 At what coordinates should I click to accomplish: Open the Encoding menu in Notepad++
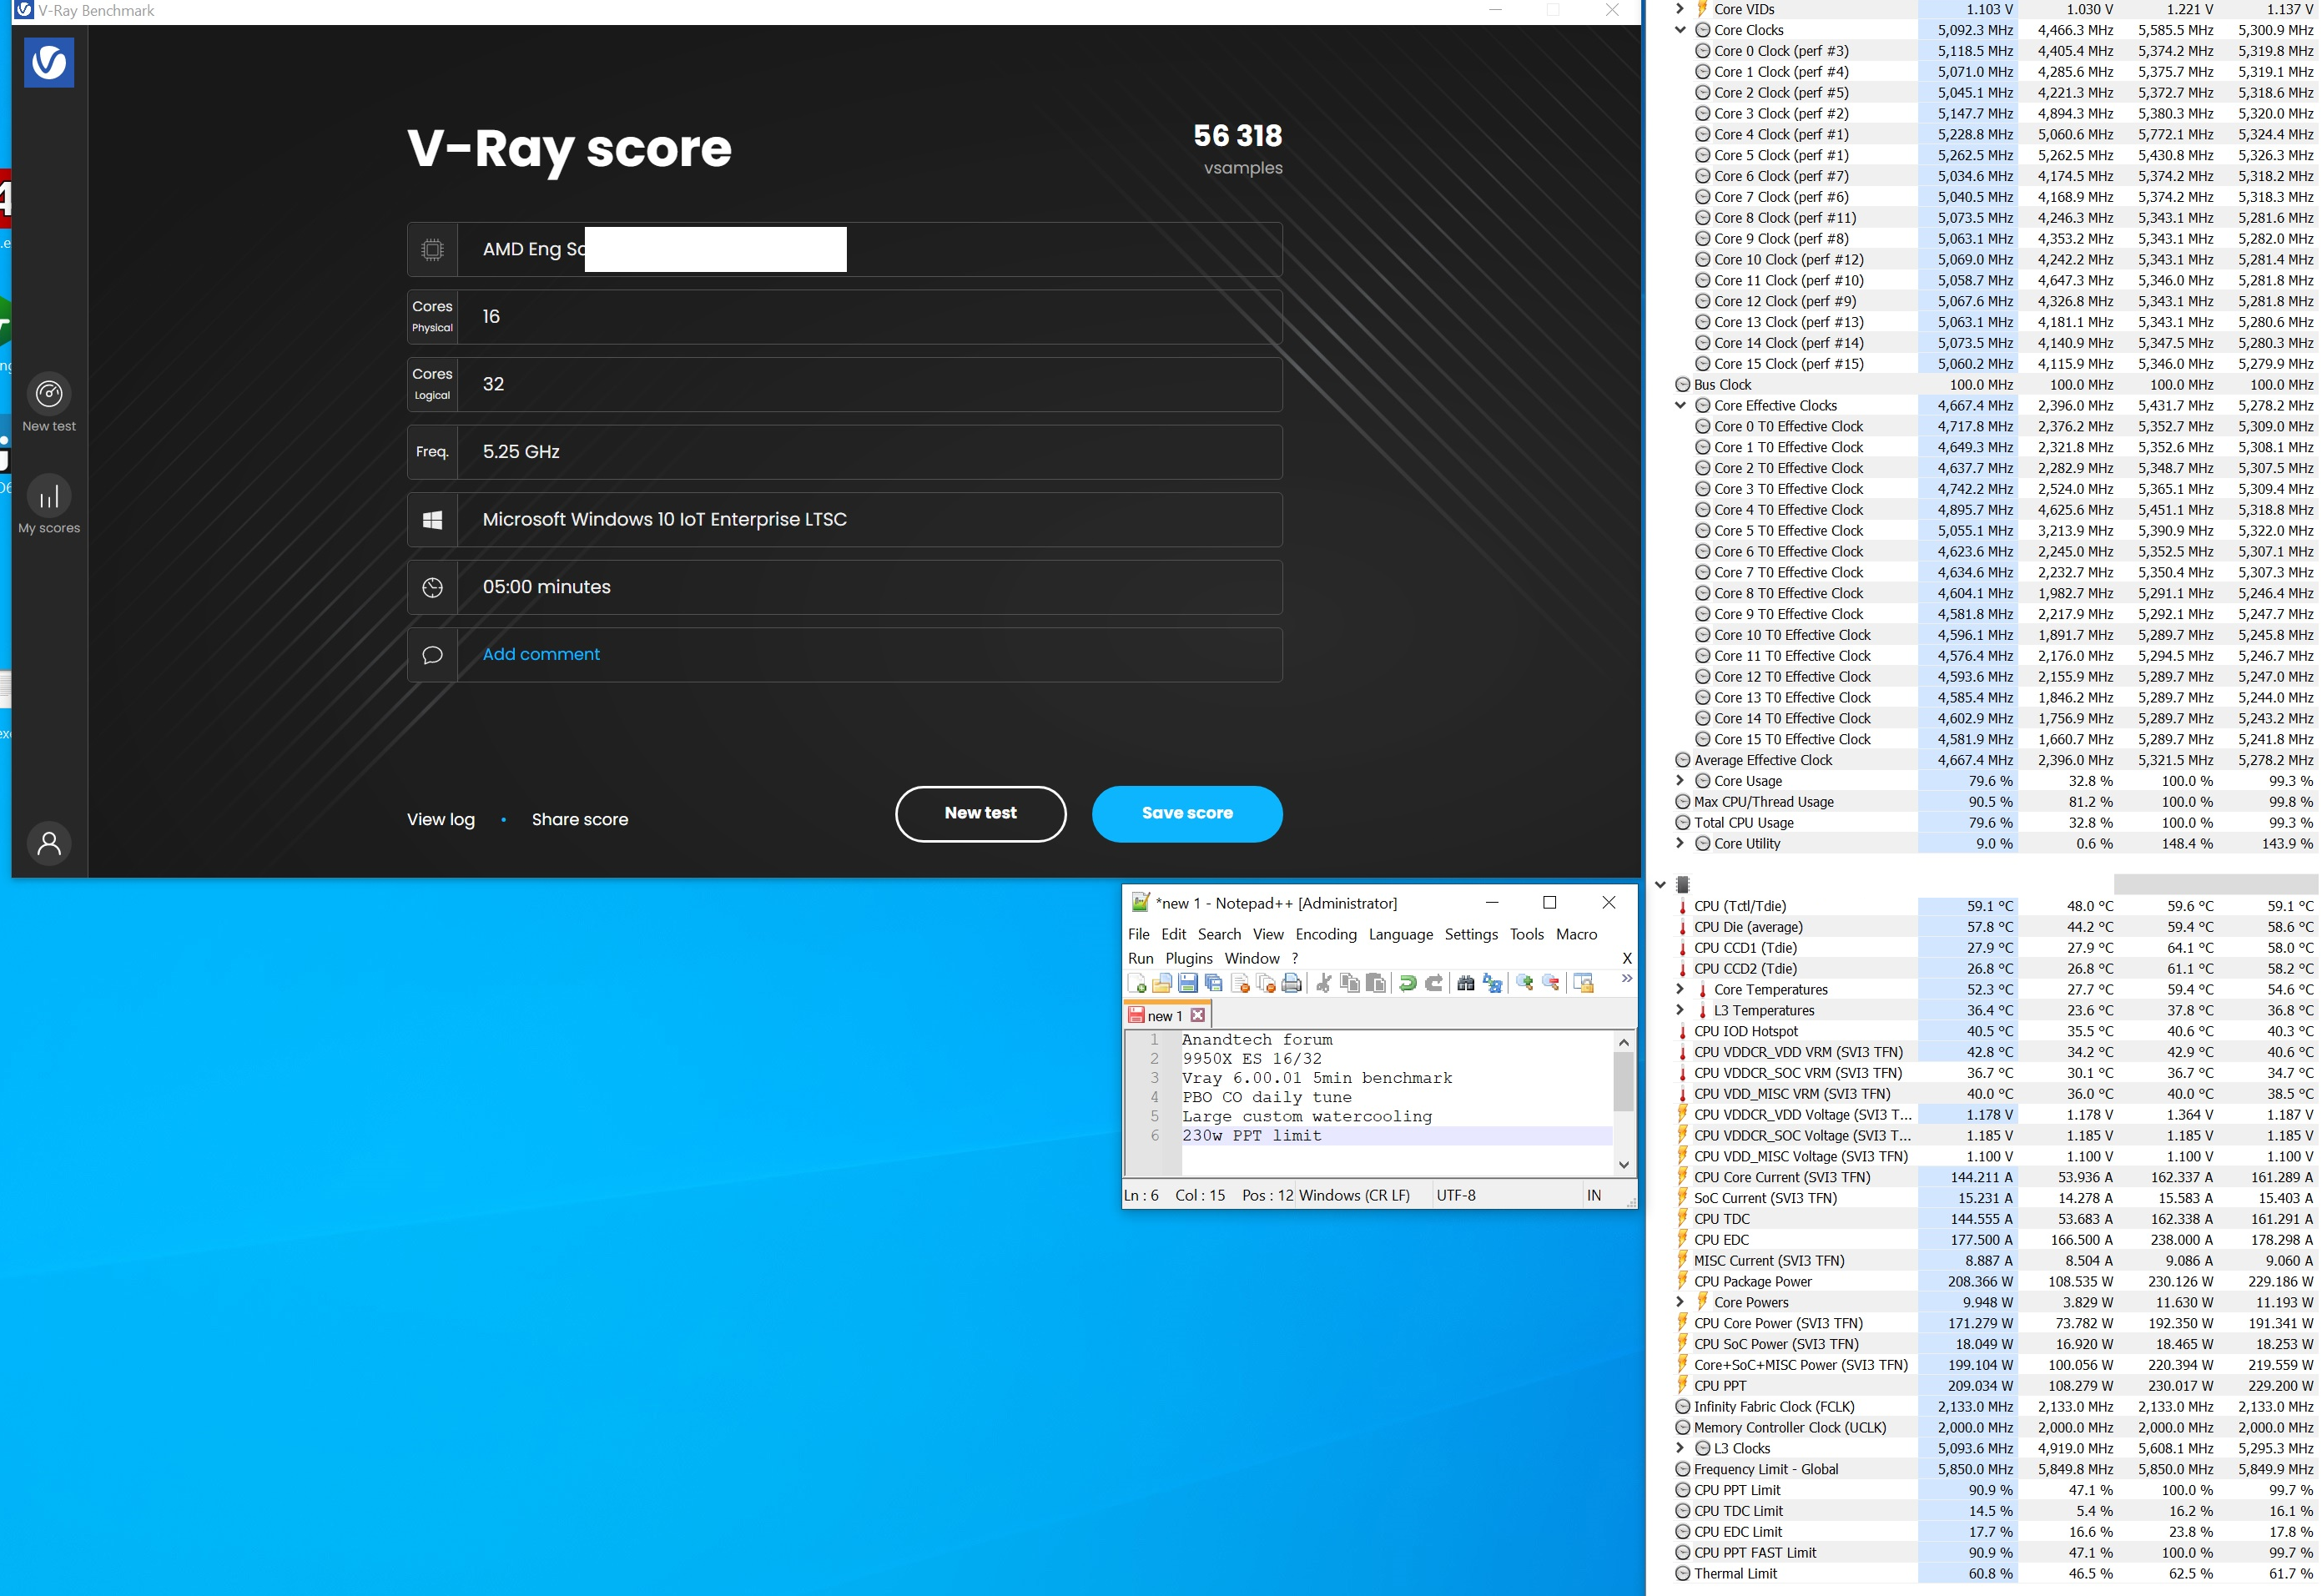tap(1325, 934)
